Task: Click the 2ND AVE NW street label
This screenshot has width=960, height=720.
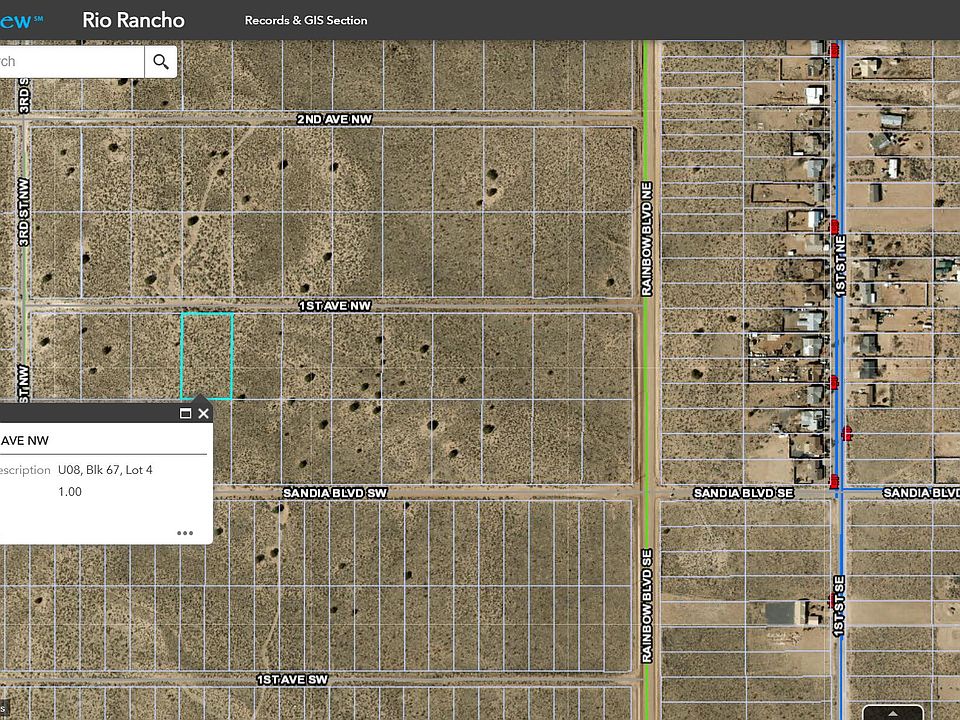Action: pos(334,119)
